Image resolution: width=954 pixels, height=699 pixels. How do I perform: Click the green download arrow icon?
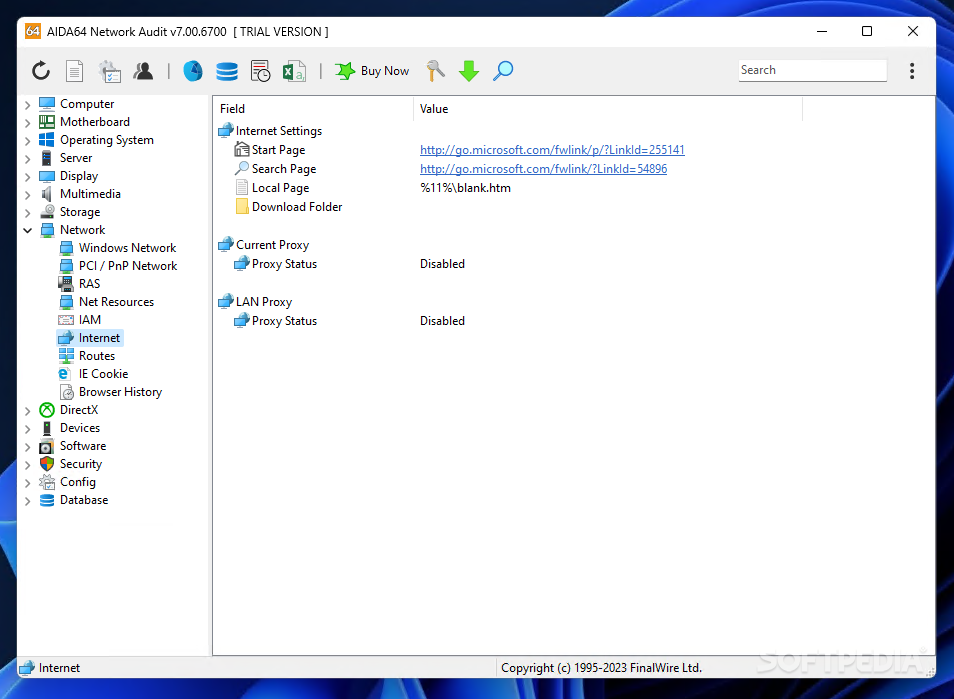point(469,71)
